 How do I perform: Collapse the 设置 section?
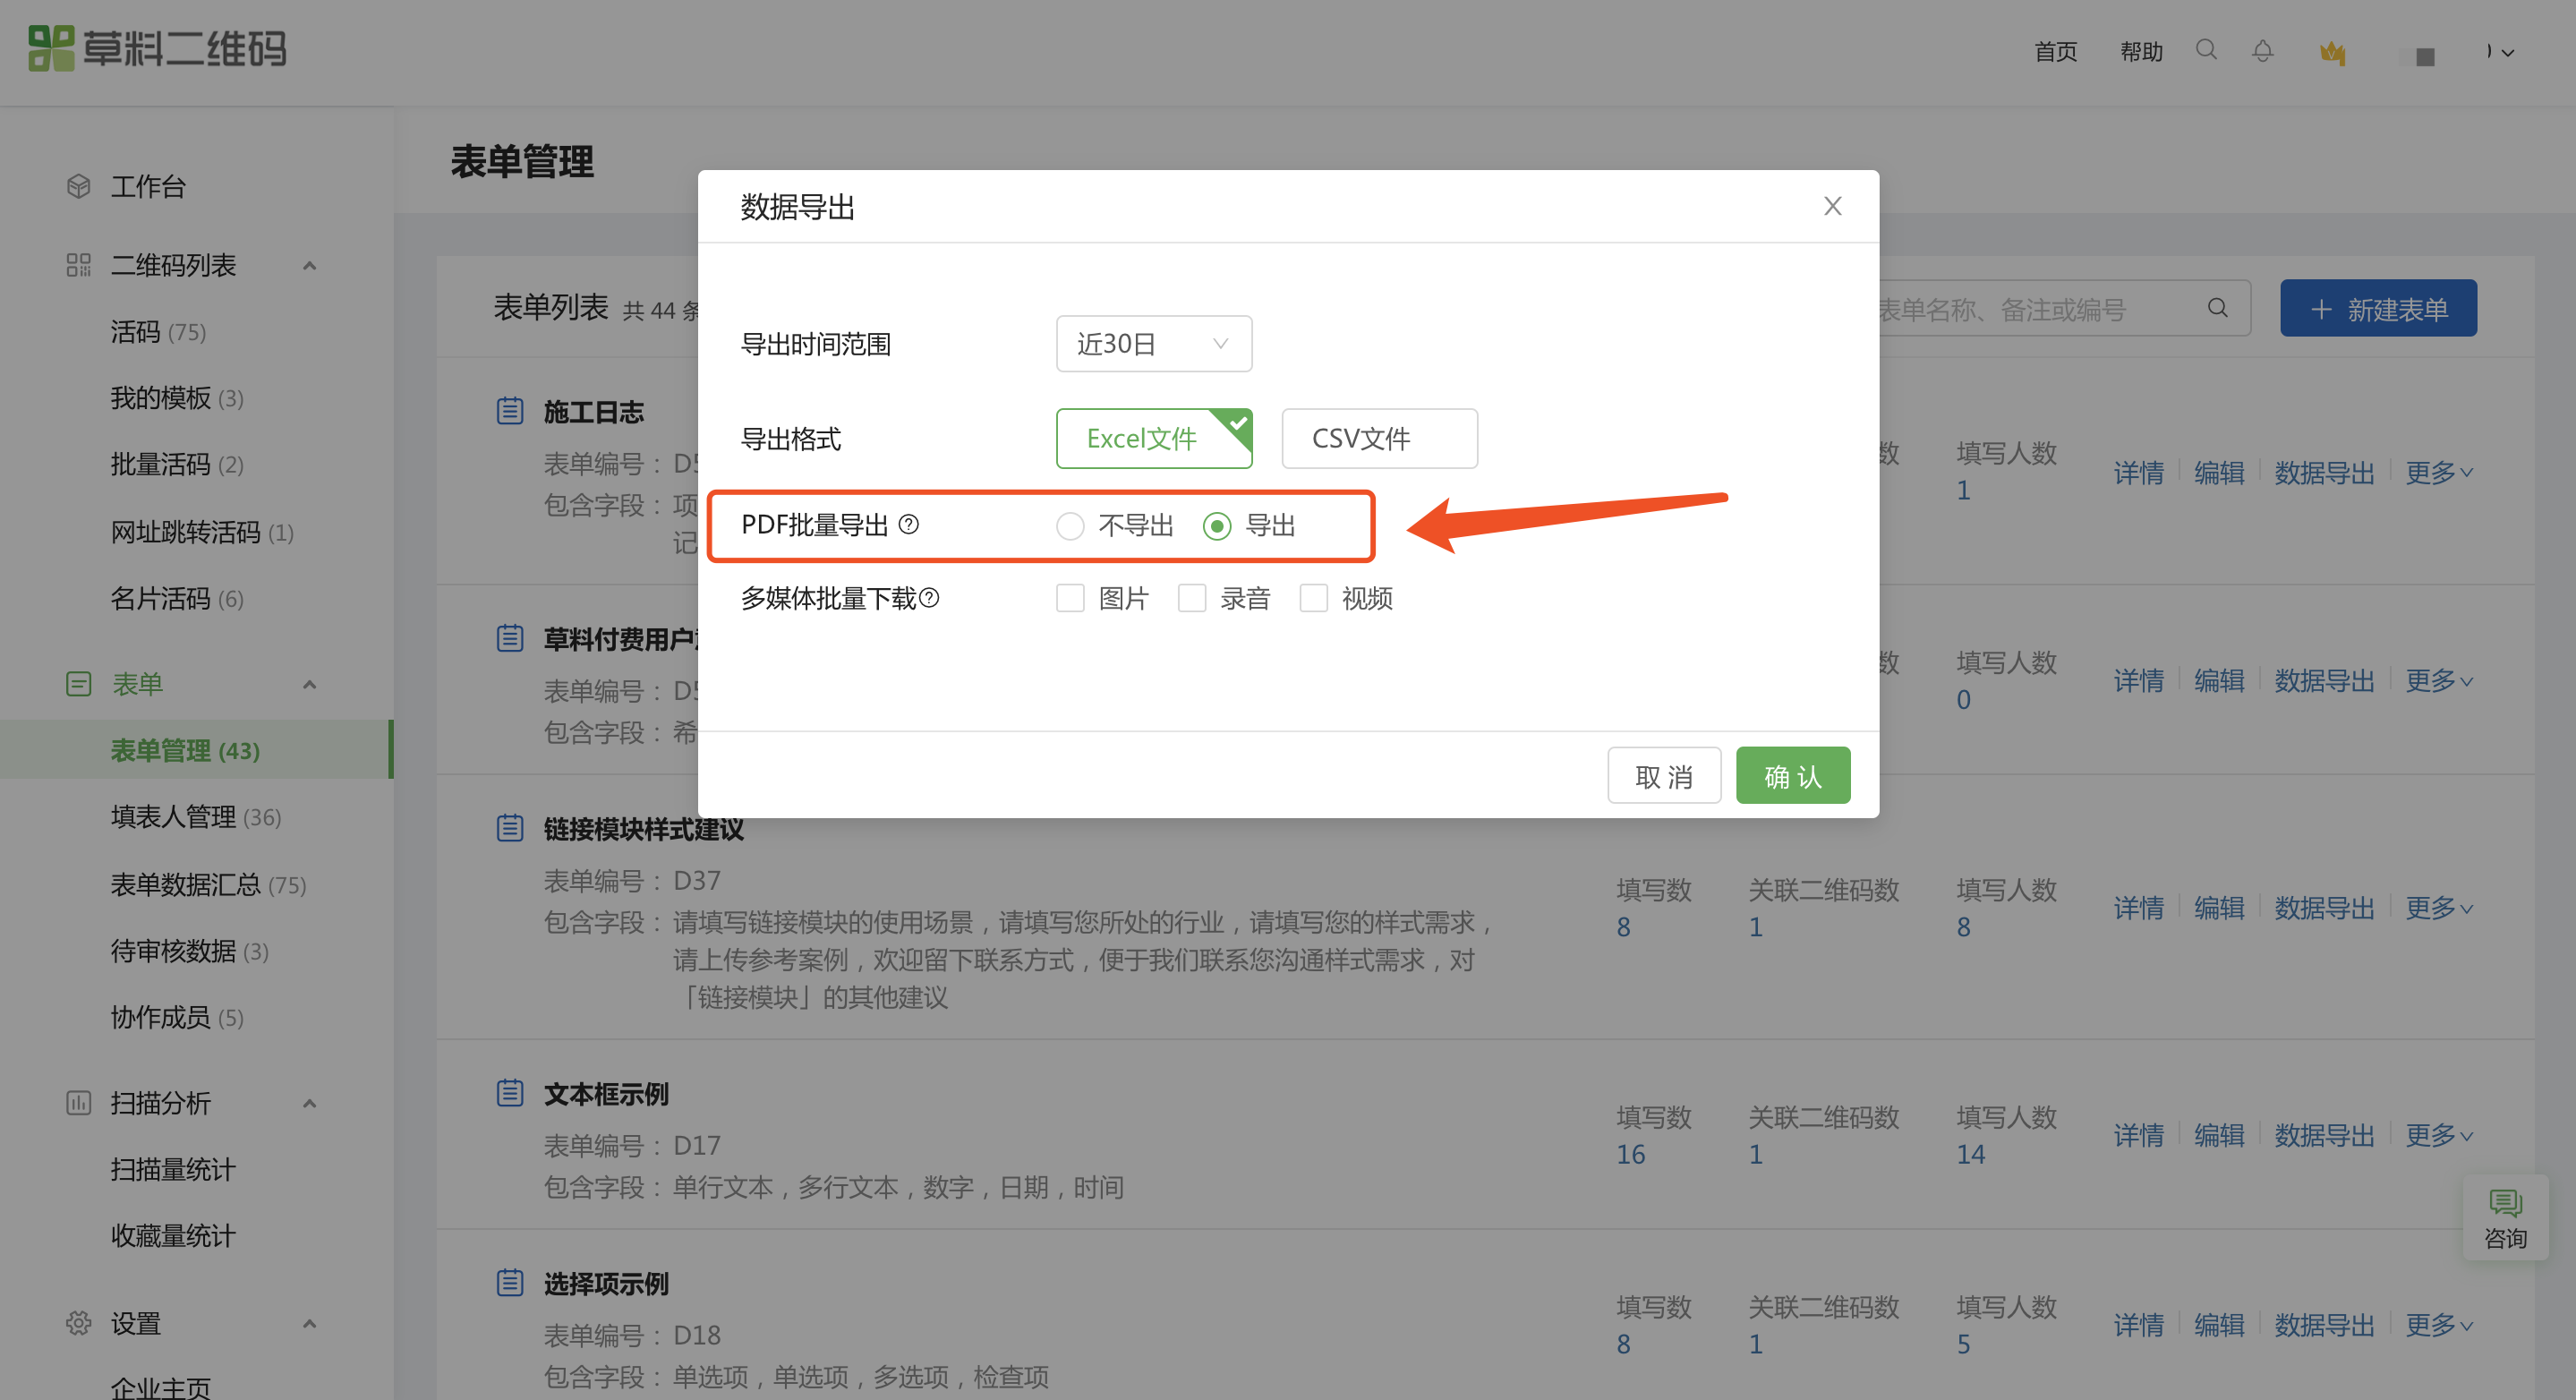[x=309, y=1324]
